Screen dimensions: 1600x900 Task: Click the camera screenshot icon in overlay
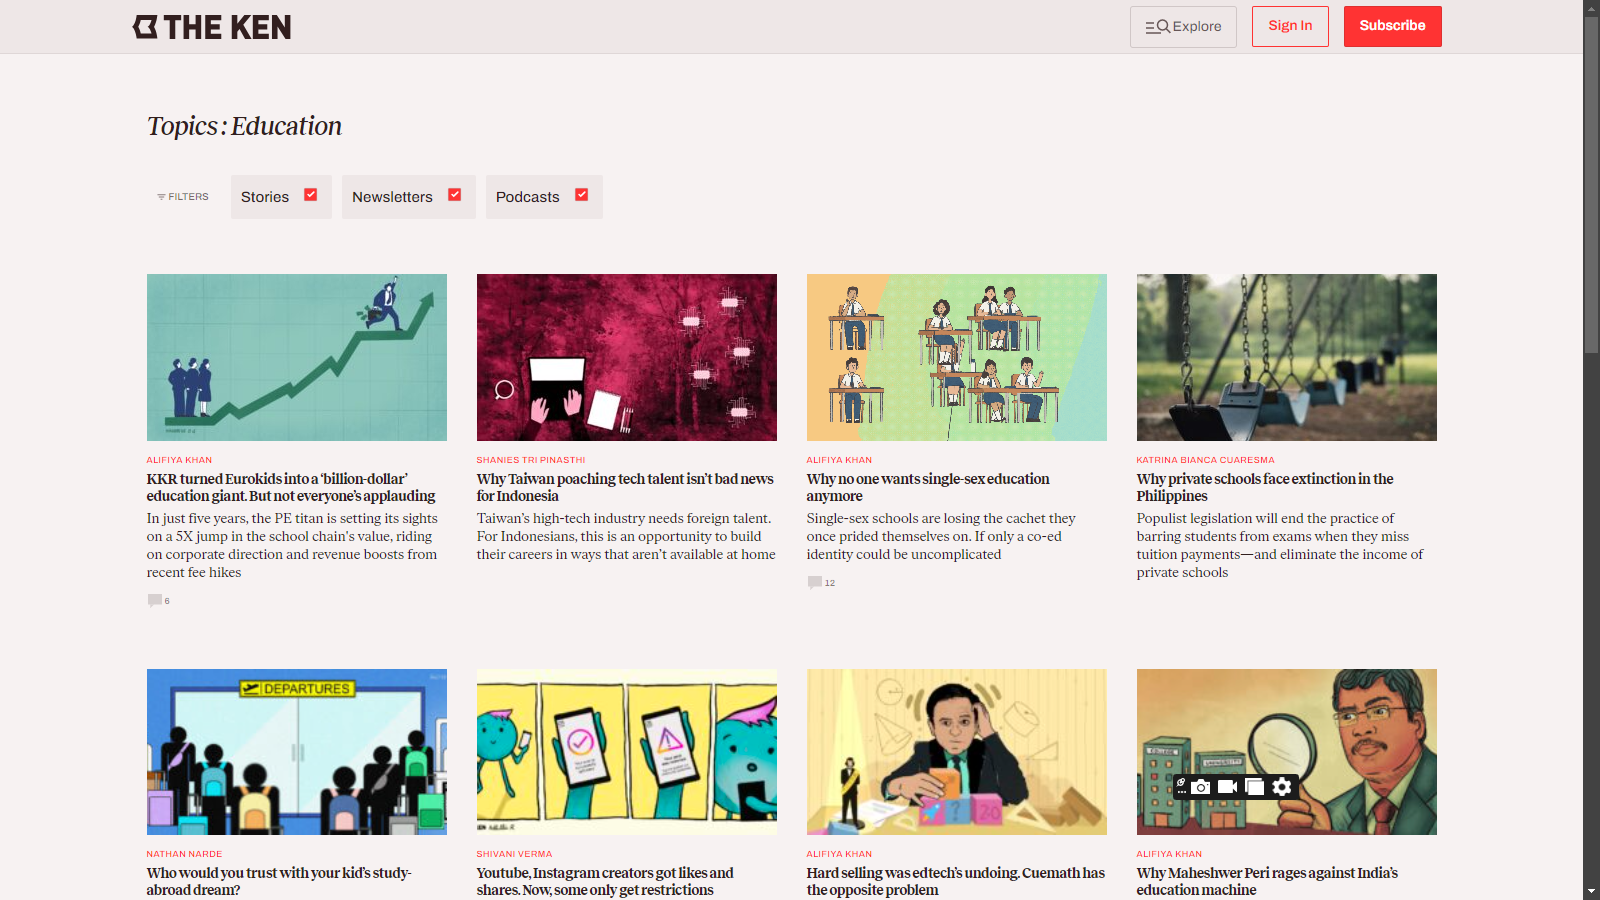point(1201,787)
